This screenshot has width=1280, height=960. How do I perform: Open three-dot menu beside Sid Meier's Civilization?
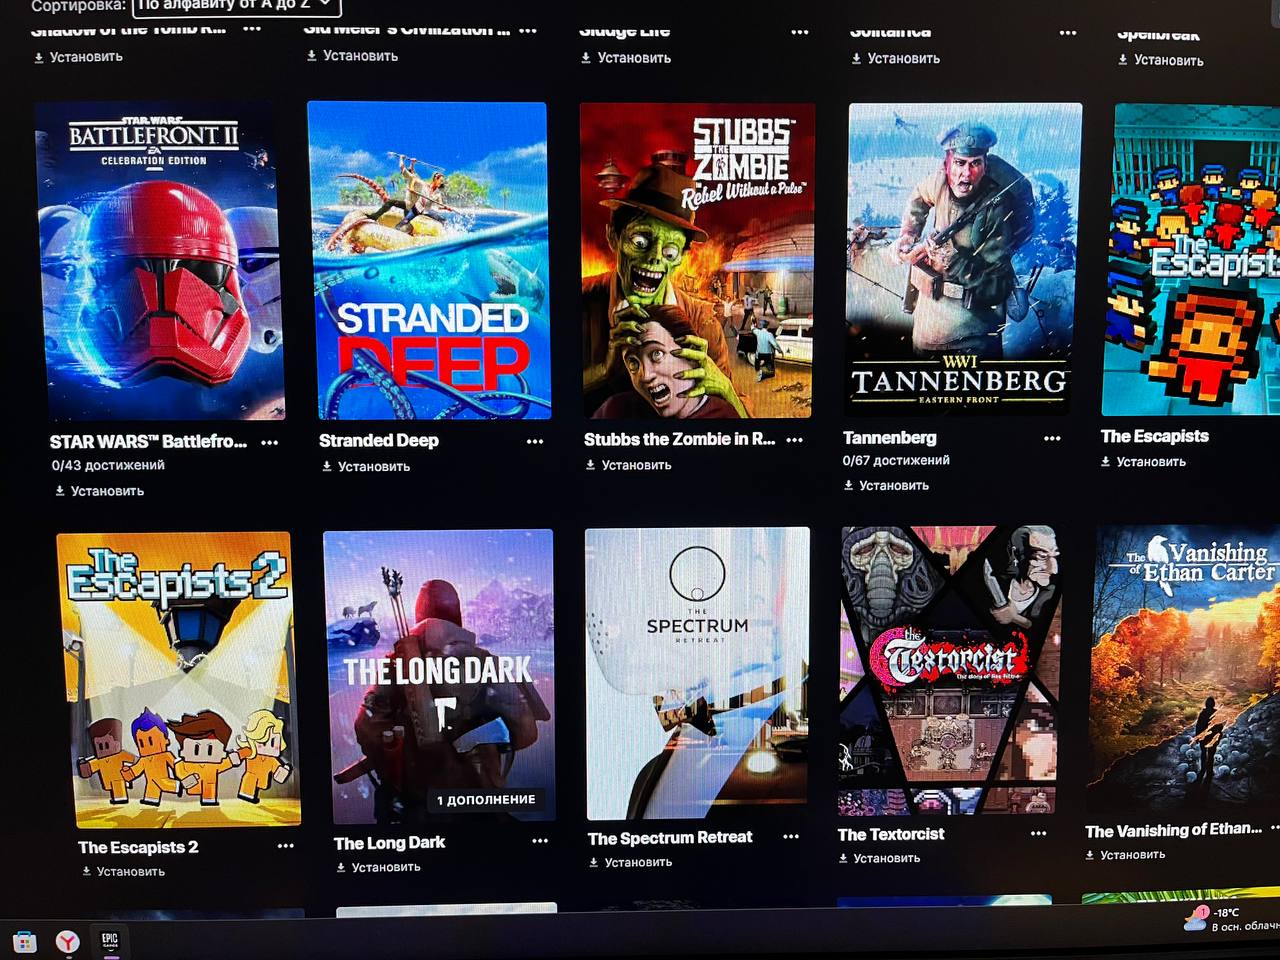[528, 31]
